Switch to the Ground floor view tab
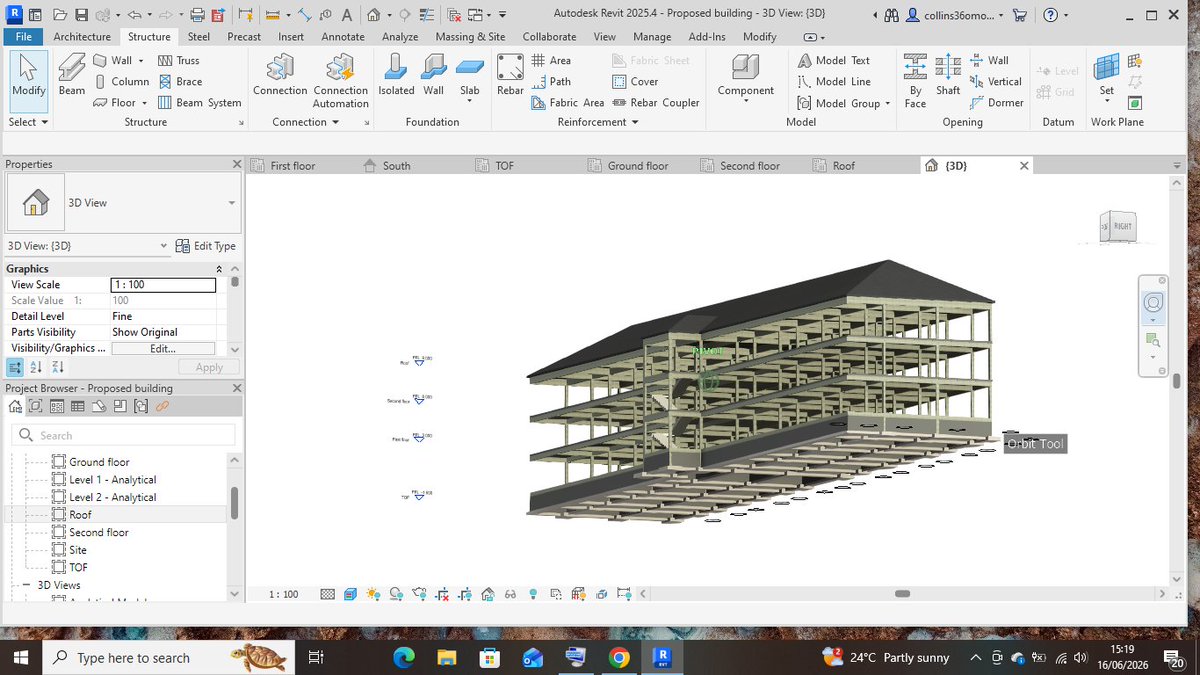1200x675 pixels. [638, 166]
